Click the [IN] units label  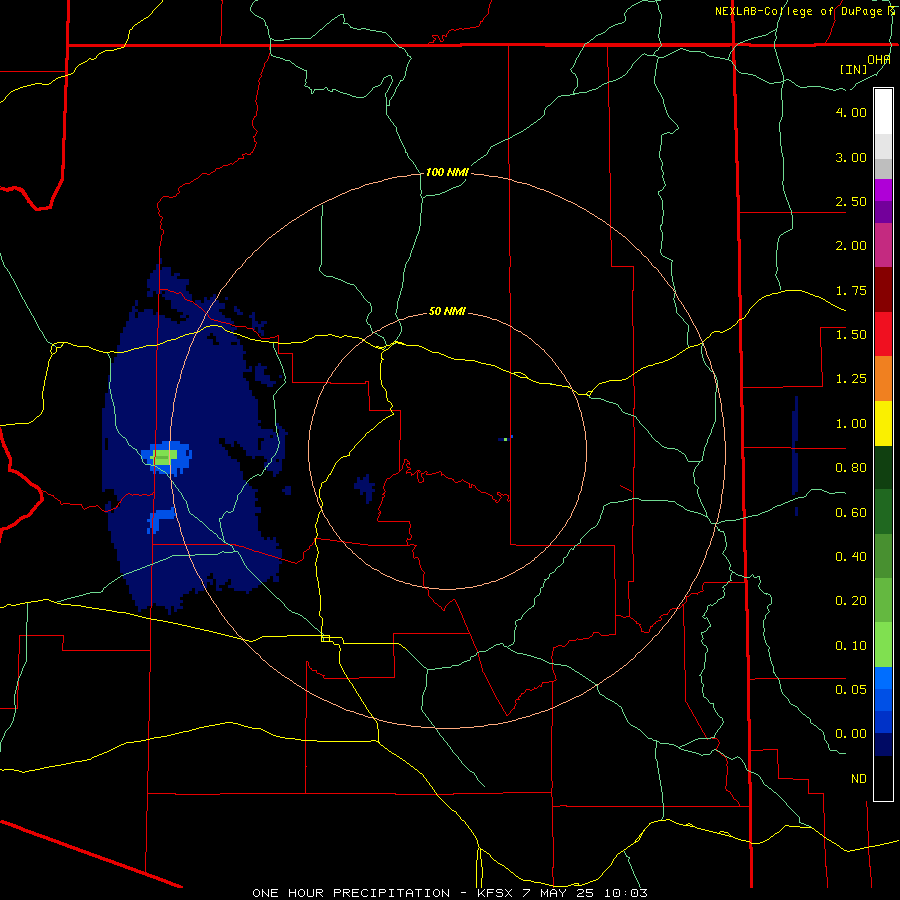coord(853,69)
